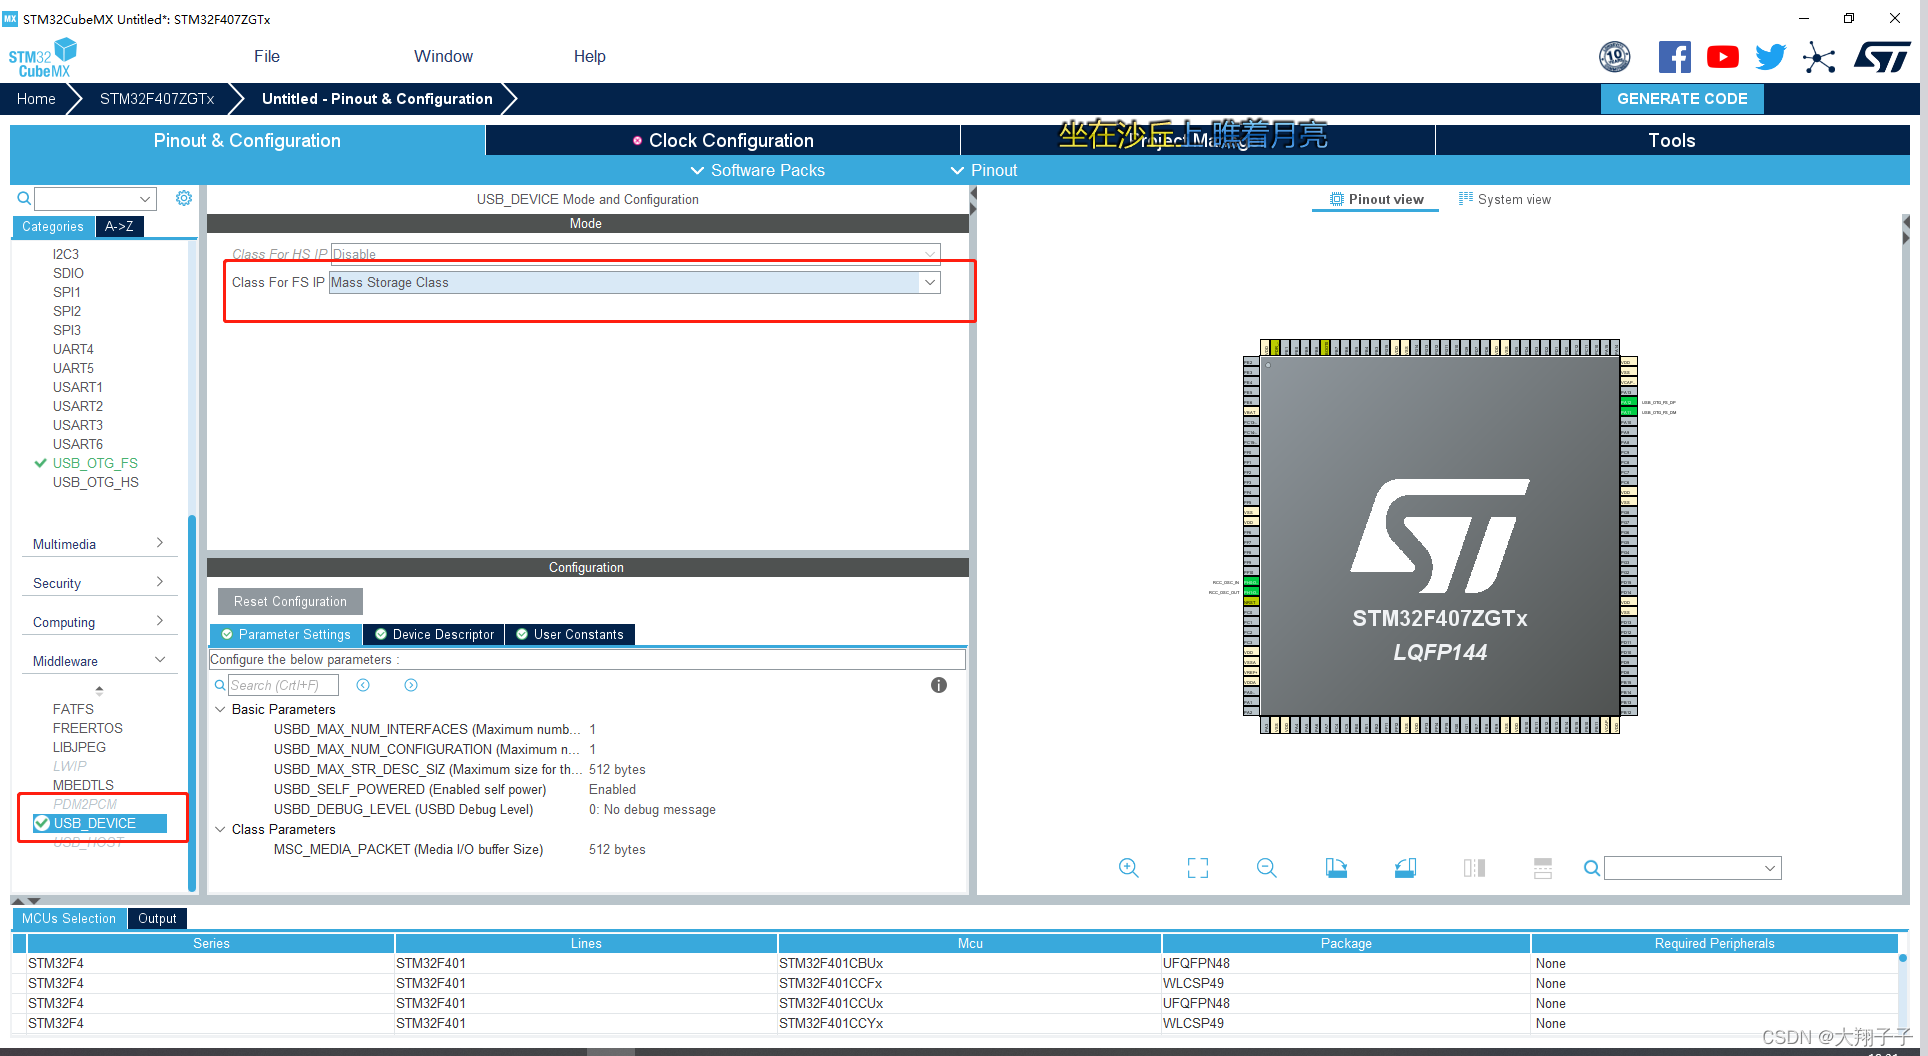Open the peripherals search settings gear icon

pyautogui.click(x=183, y=198)
